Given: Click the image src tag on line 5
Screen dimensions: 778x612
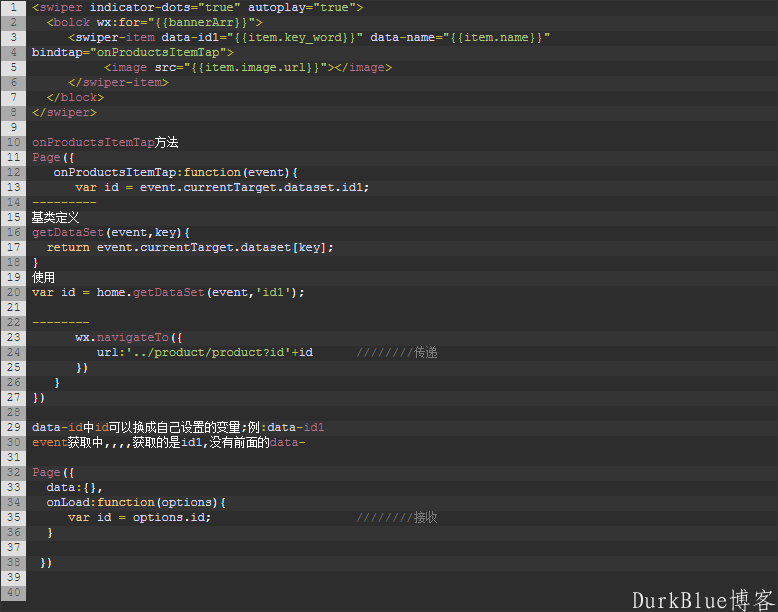Looking at the screenshot, I should point(248,68).
